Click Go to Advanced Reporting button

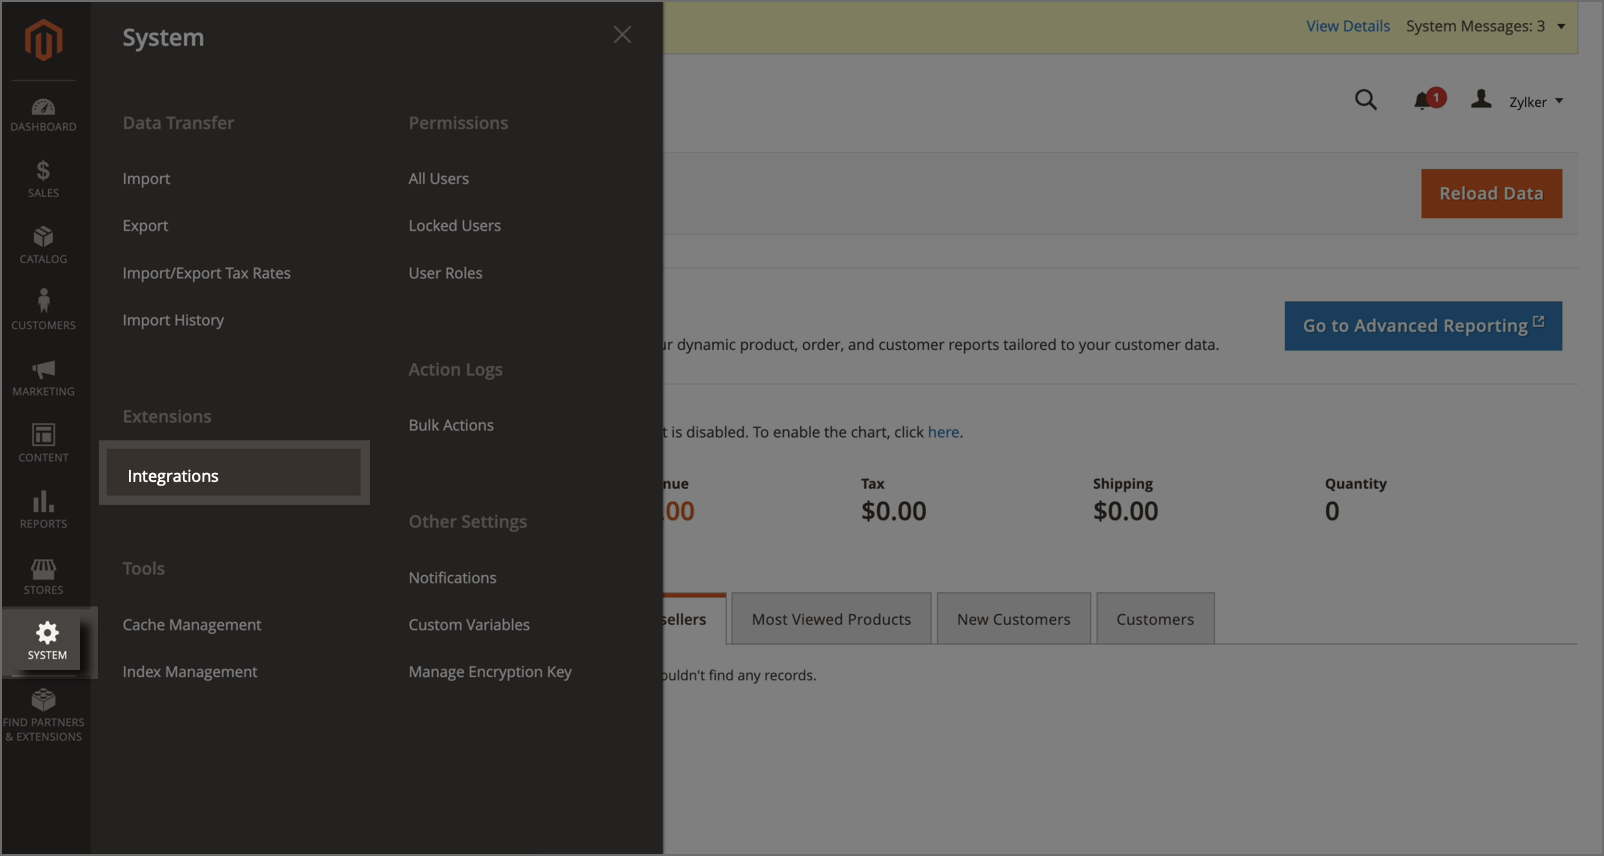pyautogui.click(x=1422, y=326)
